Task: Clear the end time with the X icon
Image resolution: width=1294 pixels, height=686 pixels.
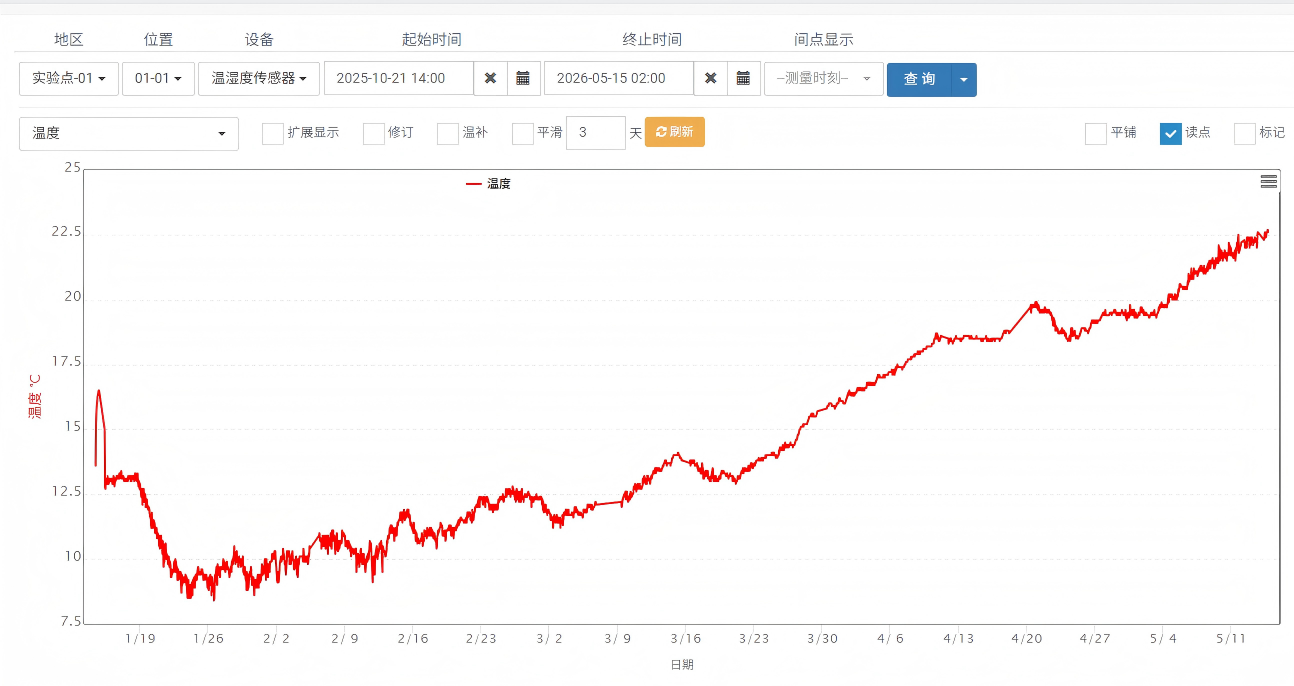Action: (710, 79)
